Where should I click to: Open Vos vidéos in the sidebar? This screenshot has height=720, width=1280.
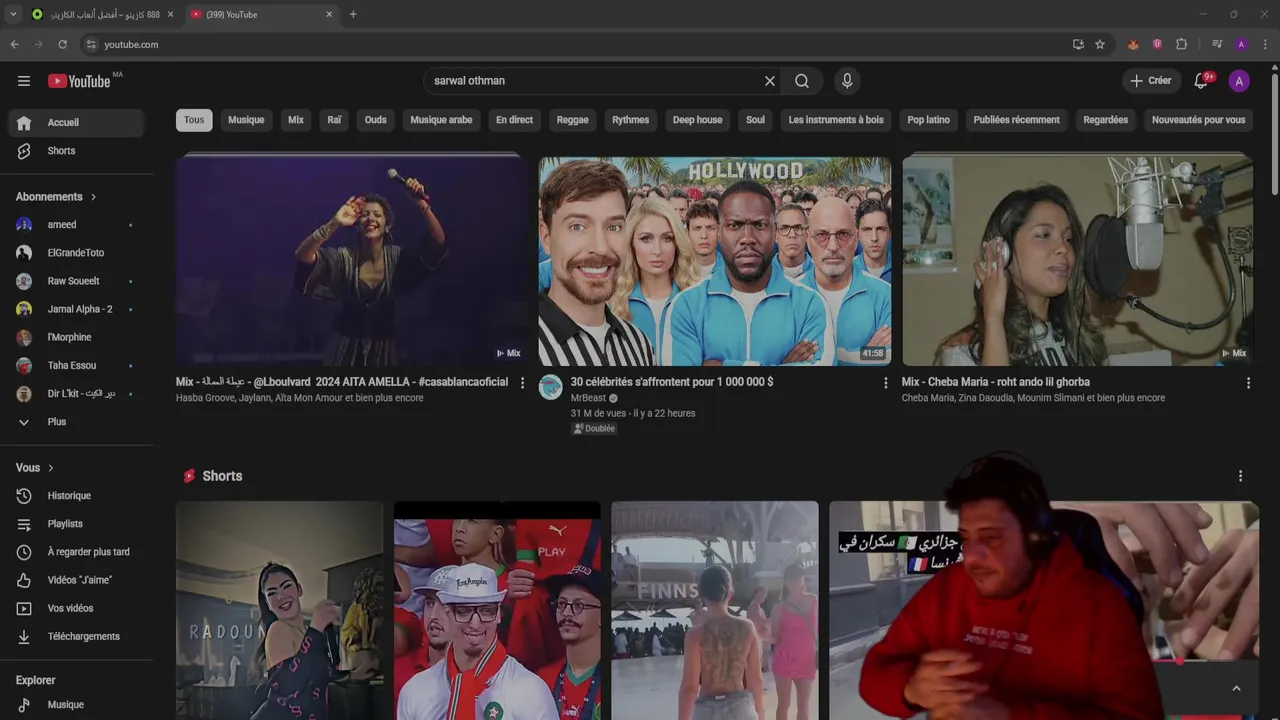point(77,608)
